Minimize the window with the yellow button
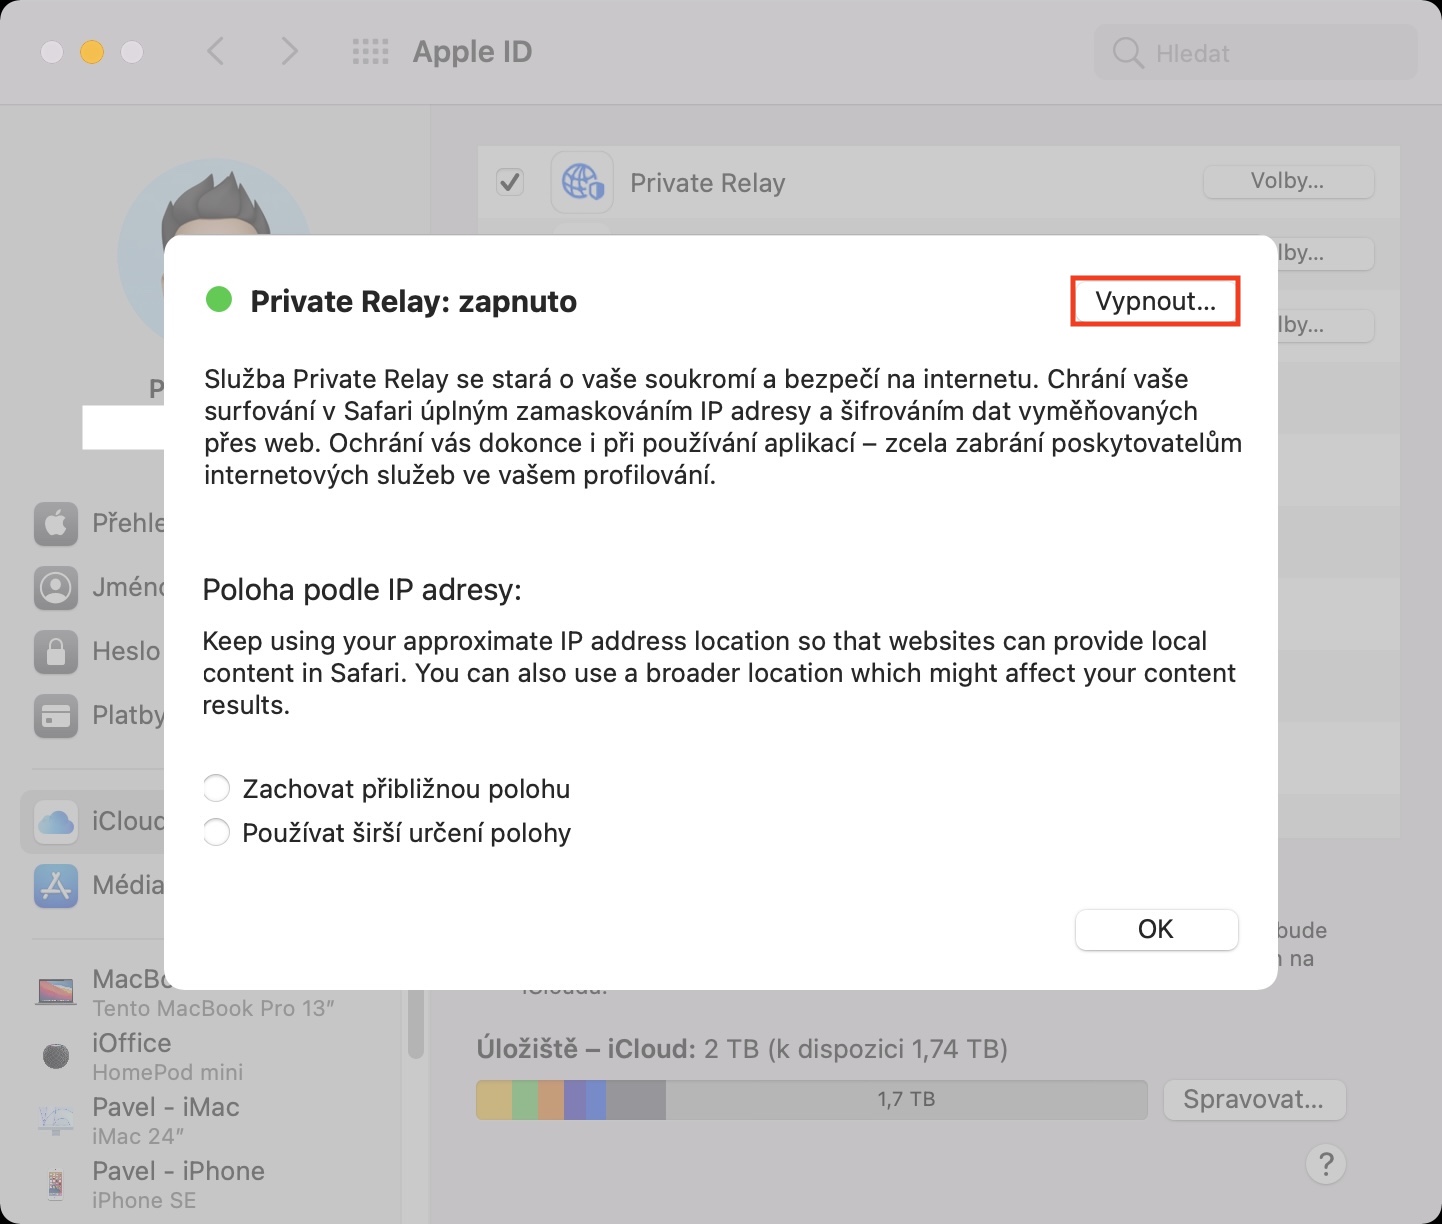The width and height of the screenshot is (1442, 1224). pyautogui.click(x=92, y=51)
